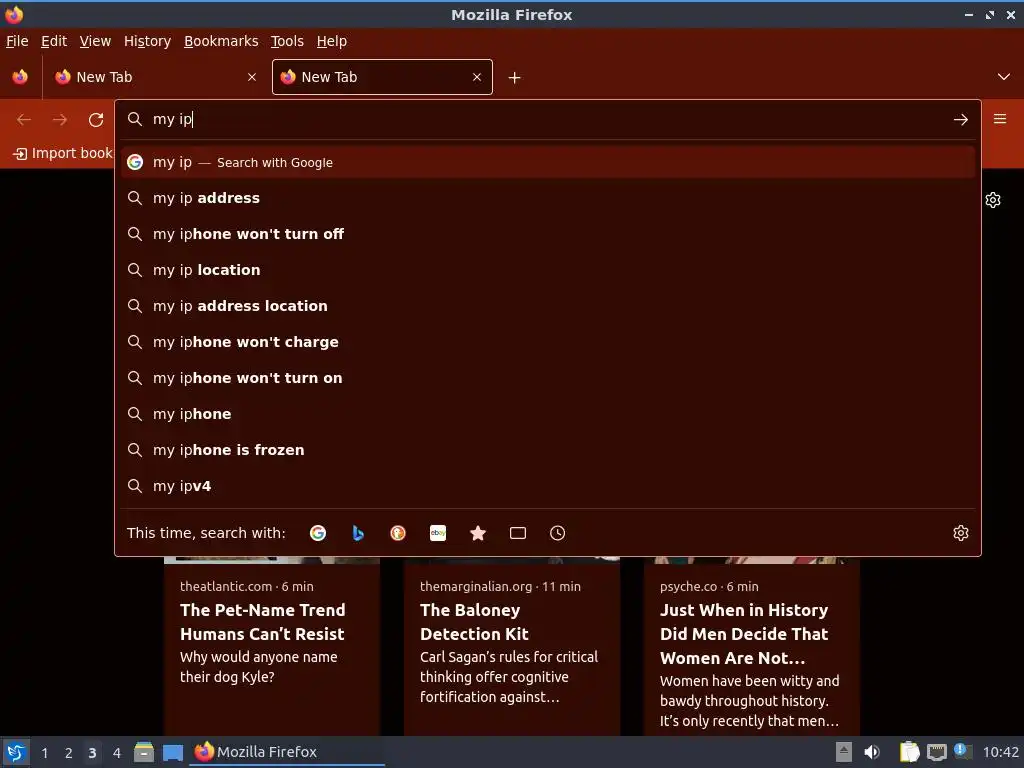1024x768 pixels.
Task: Open the Help menu
Action: [332, 41]
